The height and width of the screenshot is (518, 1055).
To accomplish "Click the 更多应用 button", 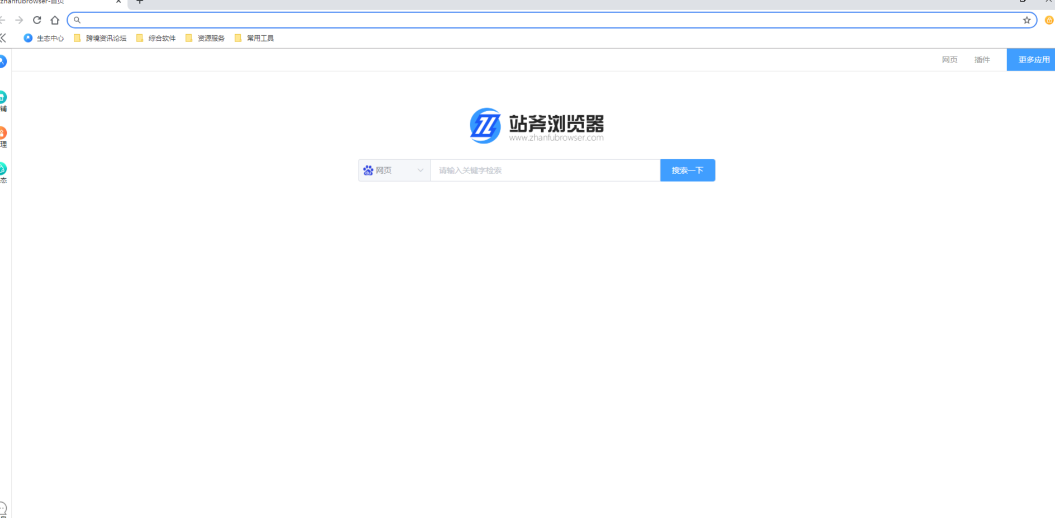I will click(x=1031, y=60).
